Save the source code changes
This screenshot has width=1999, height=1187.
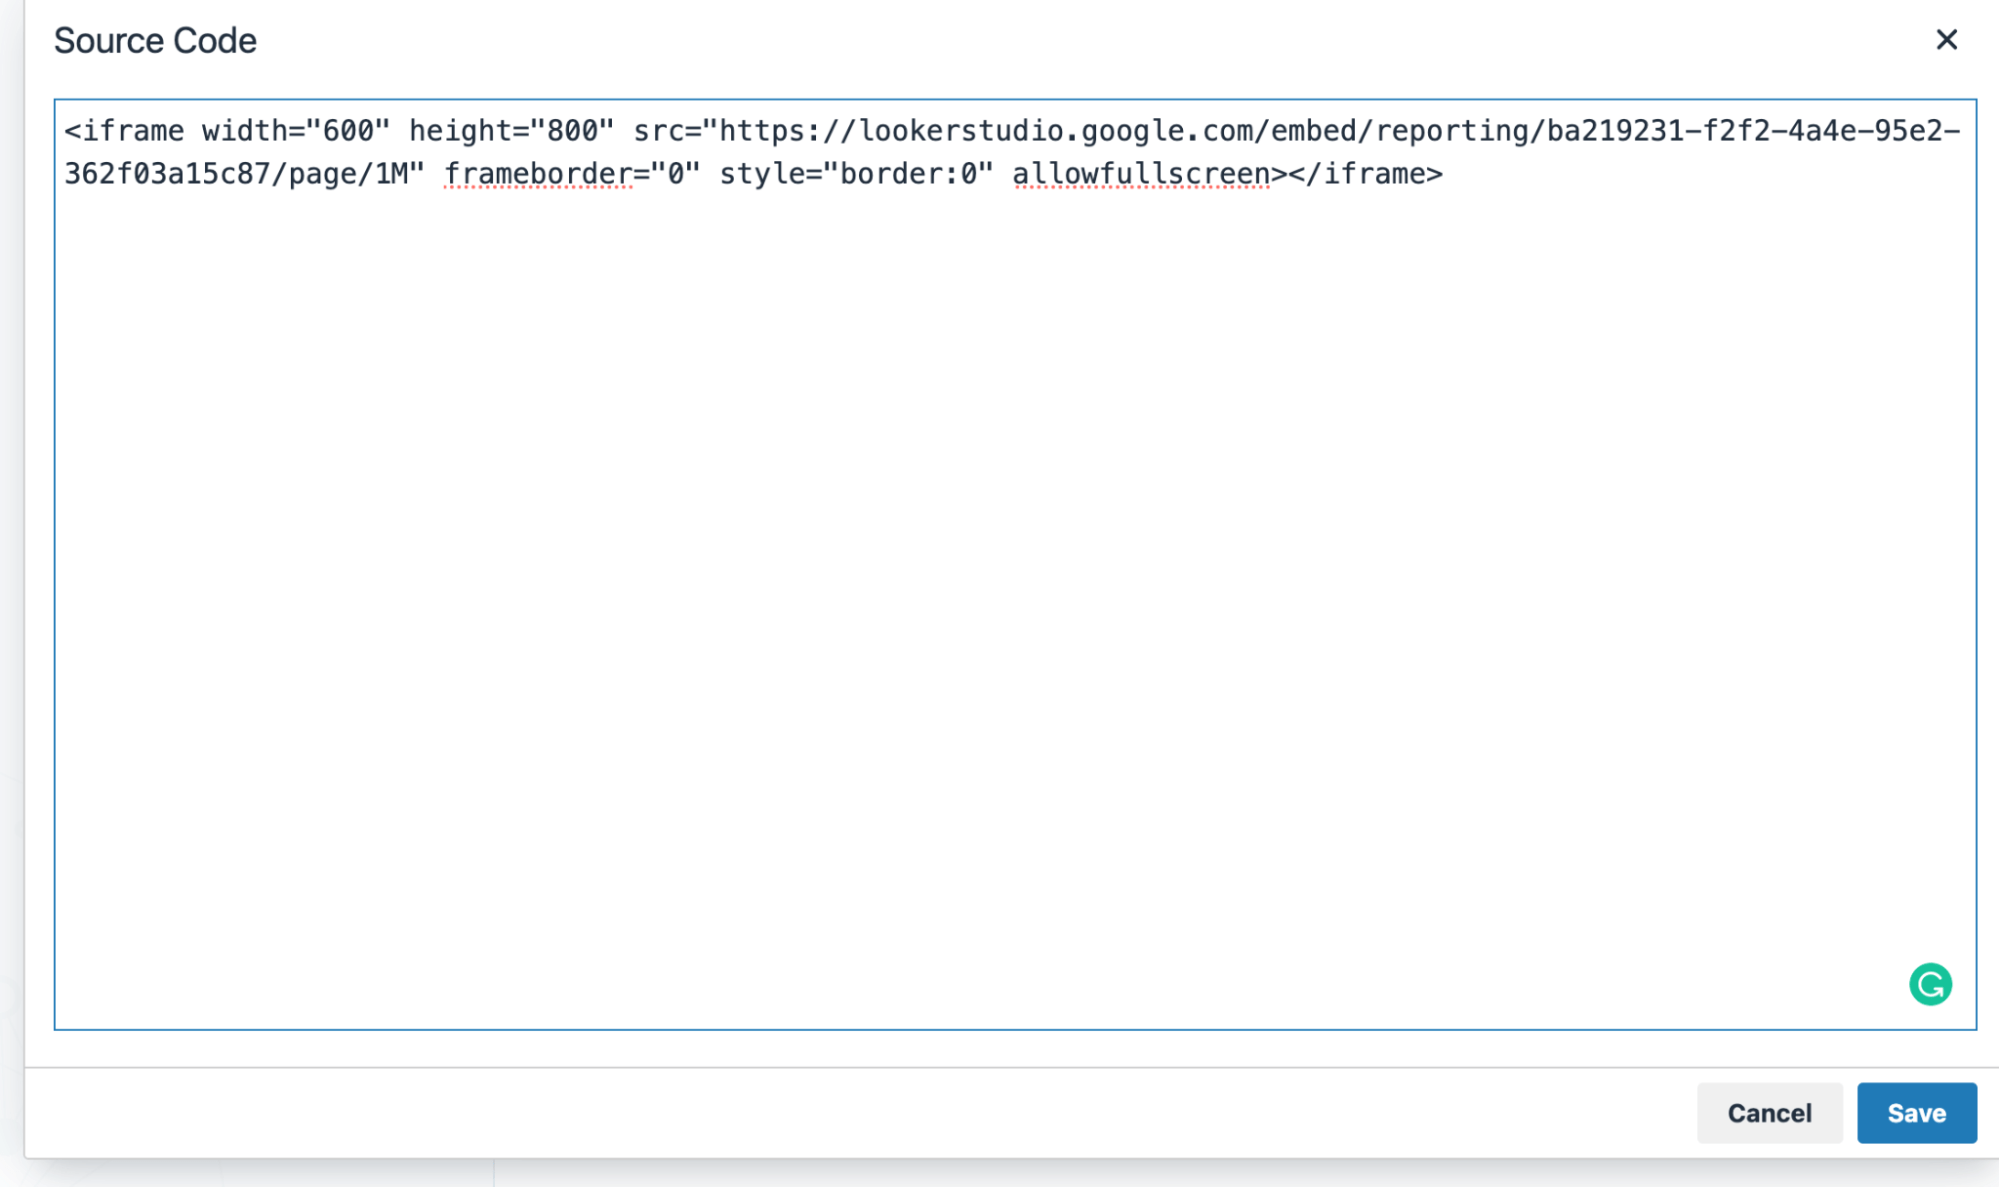[1916, 1112]
